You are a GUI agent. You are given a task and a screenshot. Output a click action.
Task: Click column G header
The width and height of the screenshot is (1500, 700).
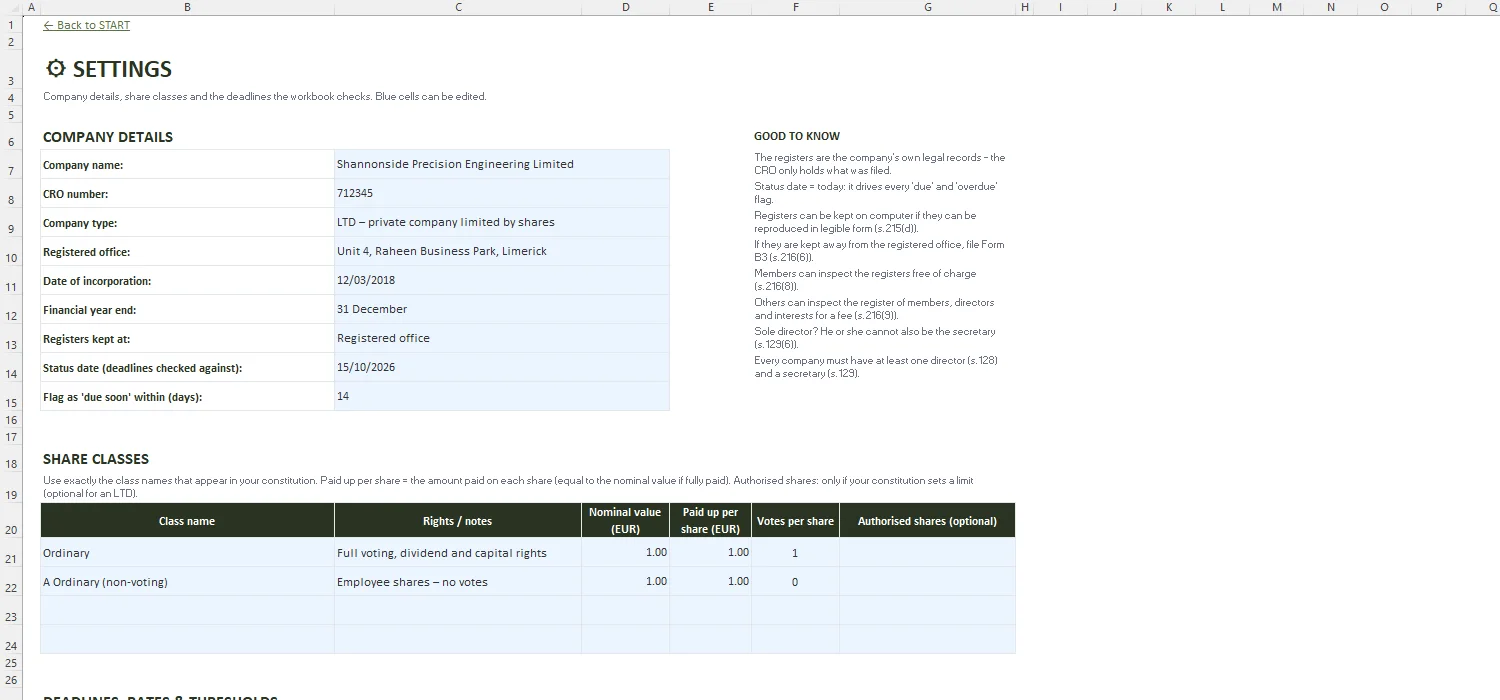pyautogui.click(x=927, y=7)
